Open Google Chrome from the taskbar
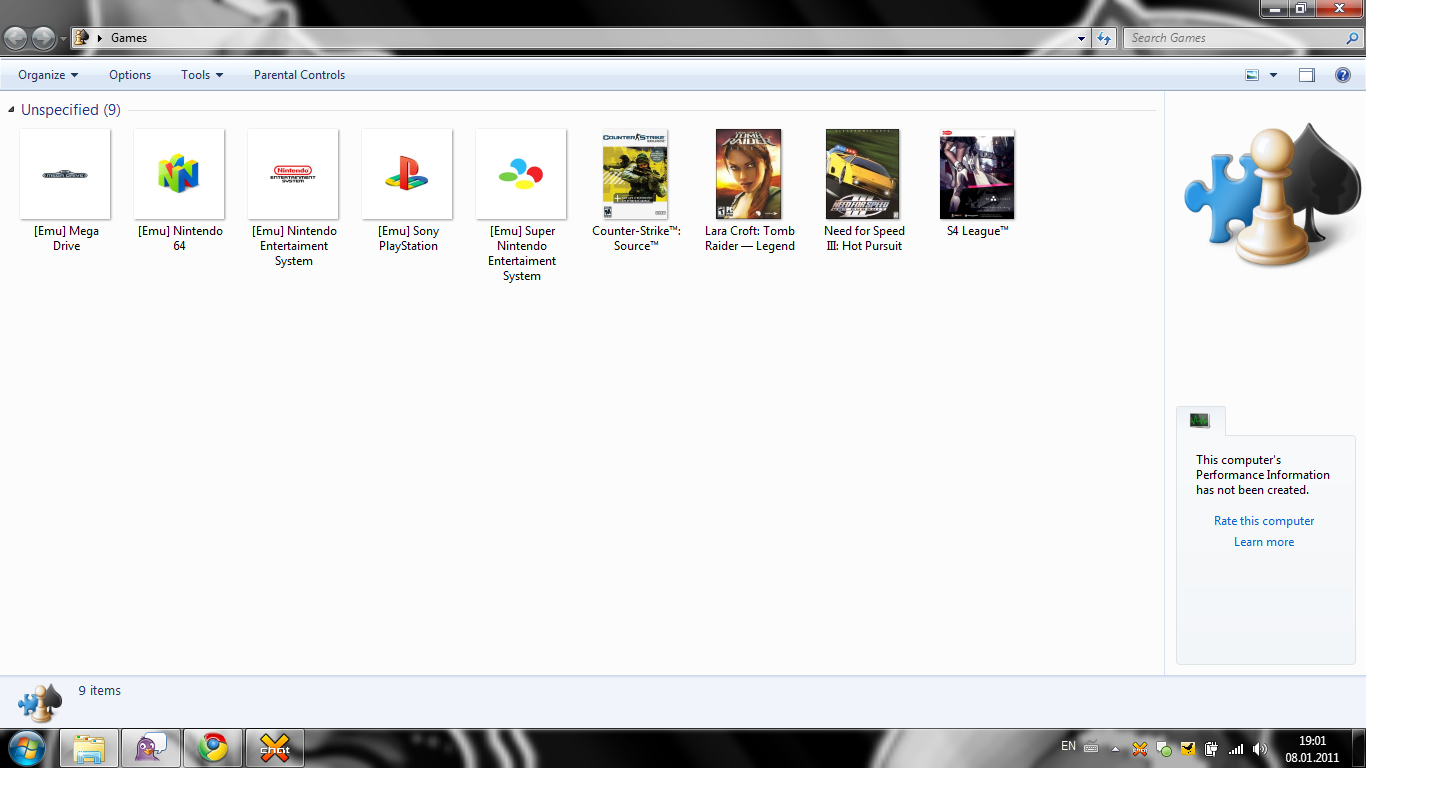 coord(212,748)
